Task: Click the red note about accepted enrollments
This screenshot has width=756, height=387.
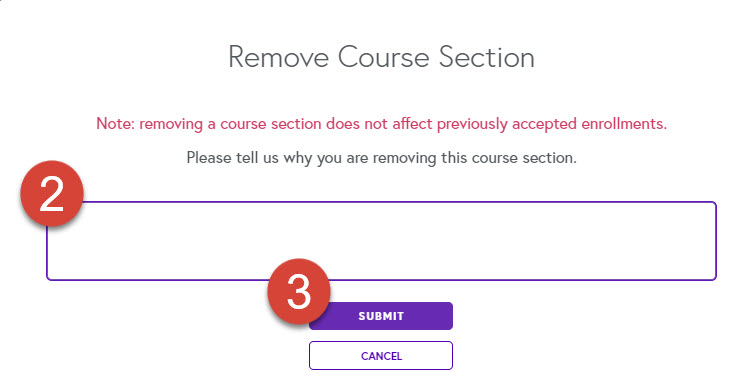Action: tap(381, 124)
